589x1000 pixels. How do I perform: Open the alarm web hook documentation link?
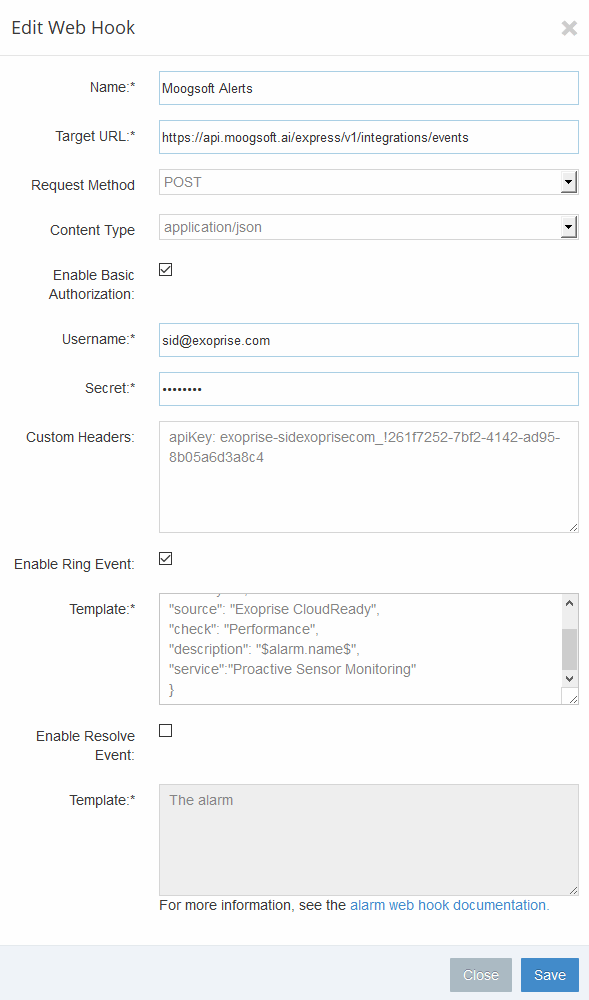[449, 906]
